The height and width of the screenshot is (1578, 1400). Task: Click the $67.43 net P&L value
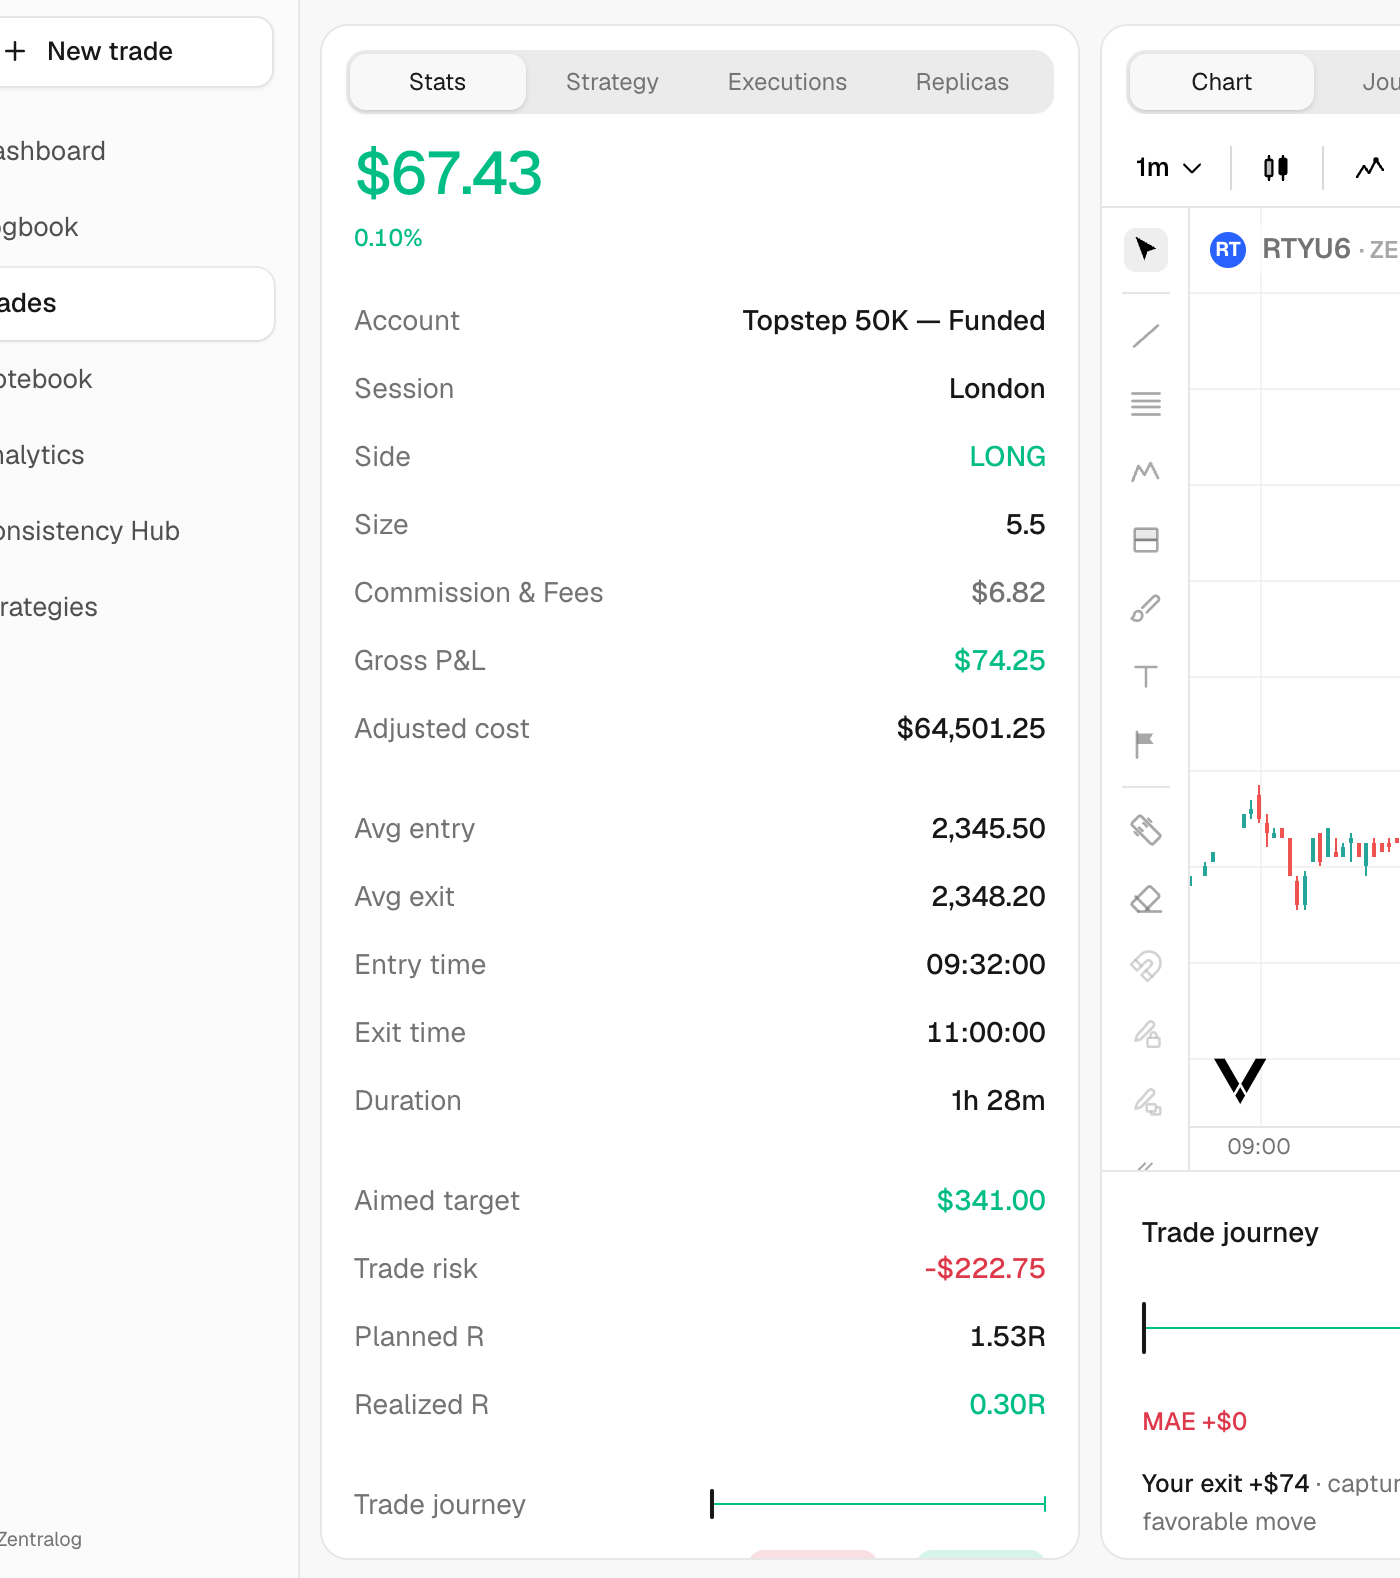[449, 173]
